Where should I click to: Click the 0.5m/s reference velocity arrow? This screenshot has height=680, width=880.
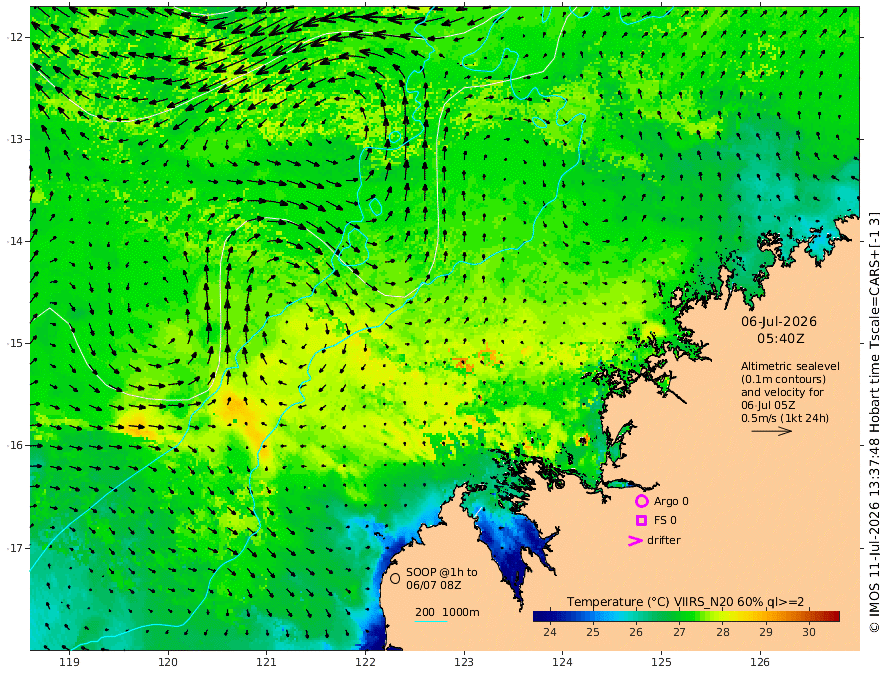click(x=772, y=431)
